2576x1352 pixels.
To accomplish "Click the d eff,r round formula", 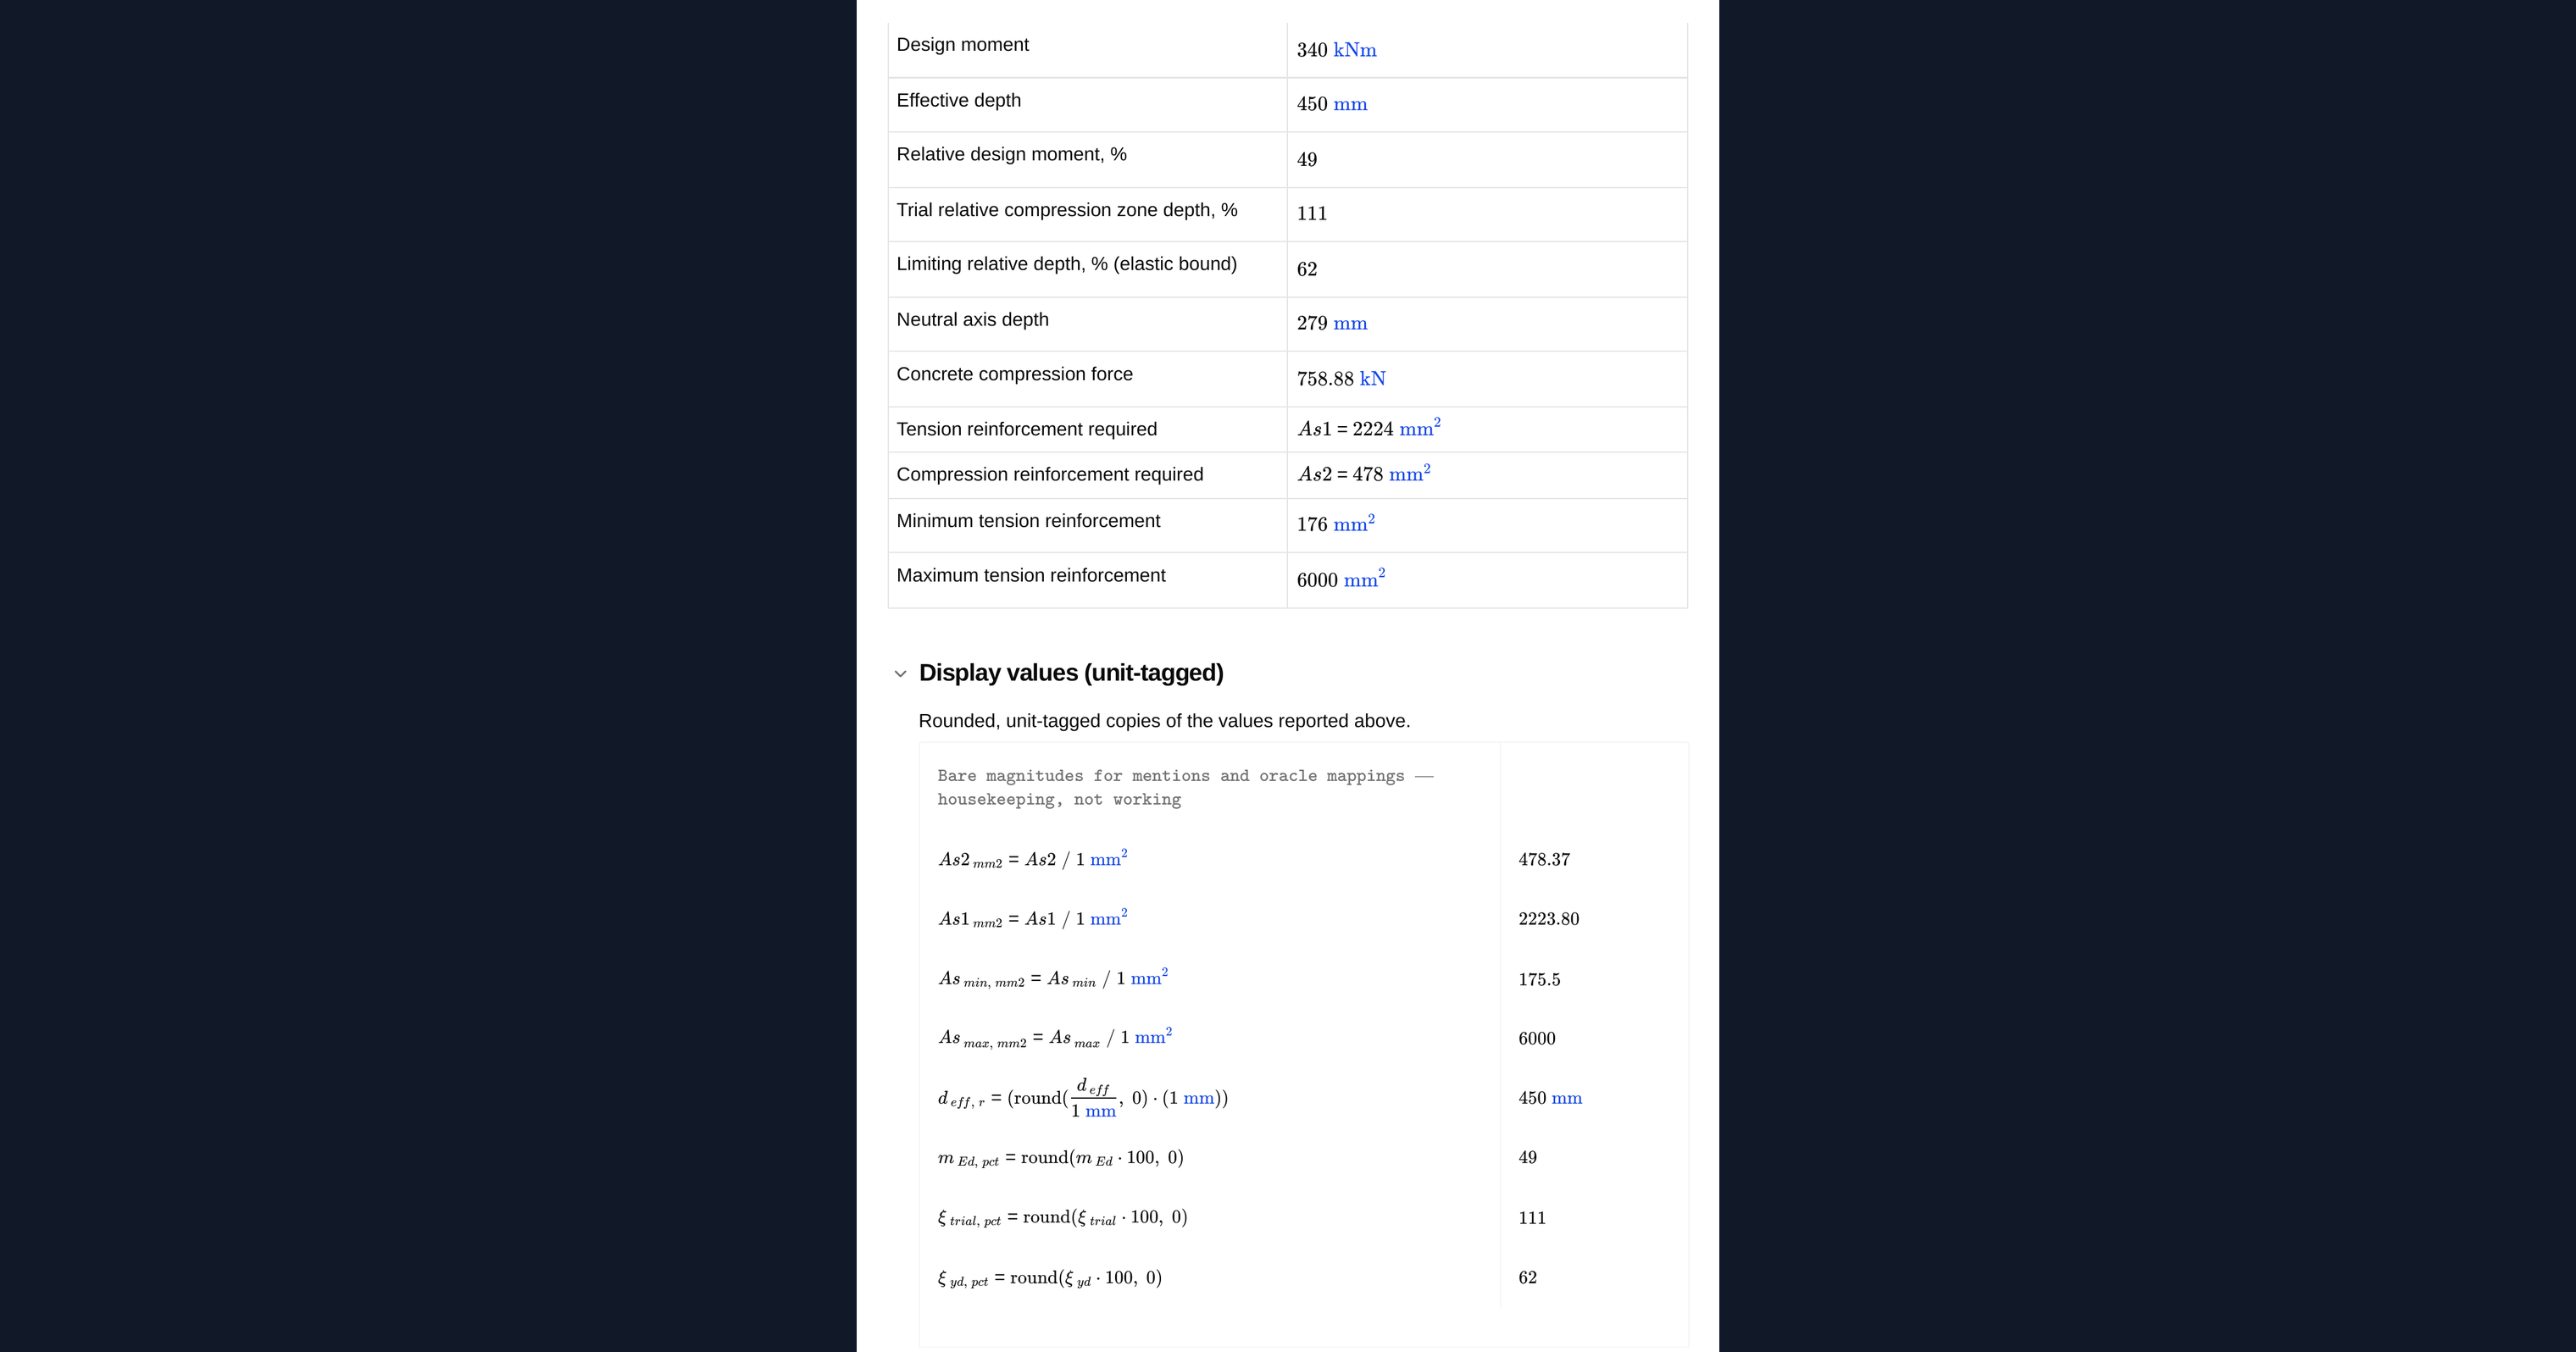I will 1082,1098.
